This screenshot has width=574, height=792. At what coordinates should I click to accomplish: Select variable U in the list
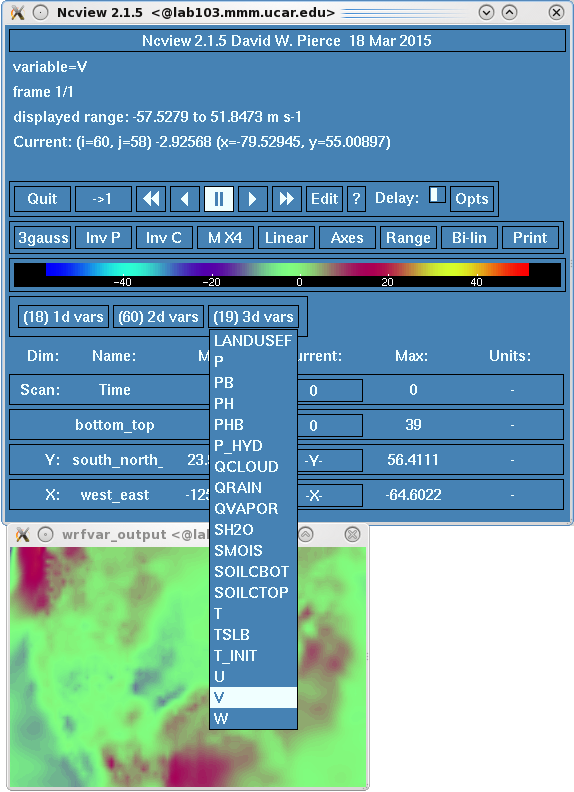[253, 677]
